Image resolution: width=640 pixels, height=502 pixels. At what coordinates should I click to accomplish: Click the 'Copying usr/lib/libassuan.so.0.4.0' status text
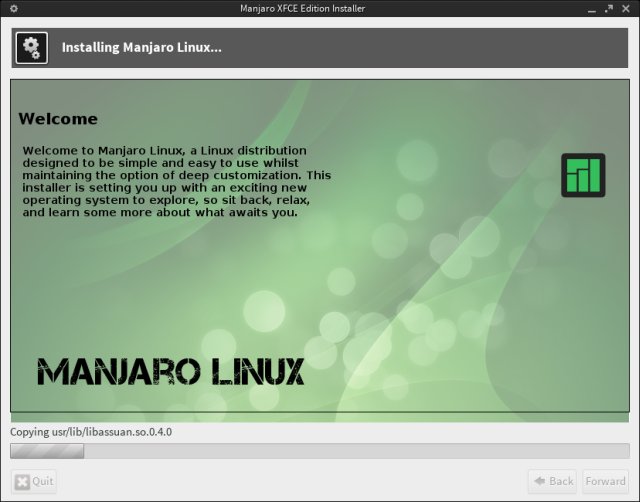click(91, 432)
